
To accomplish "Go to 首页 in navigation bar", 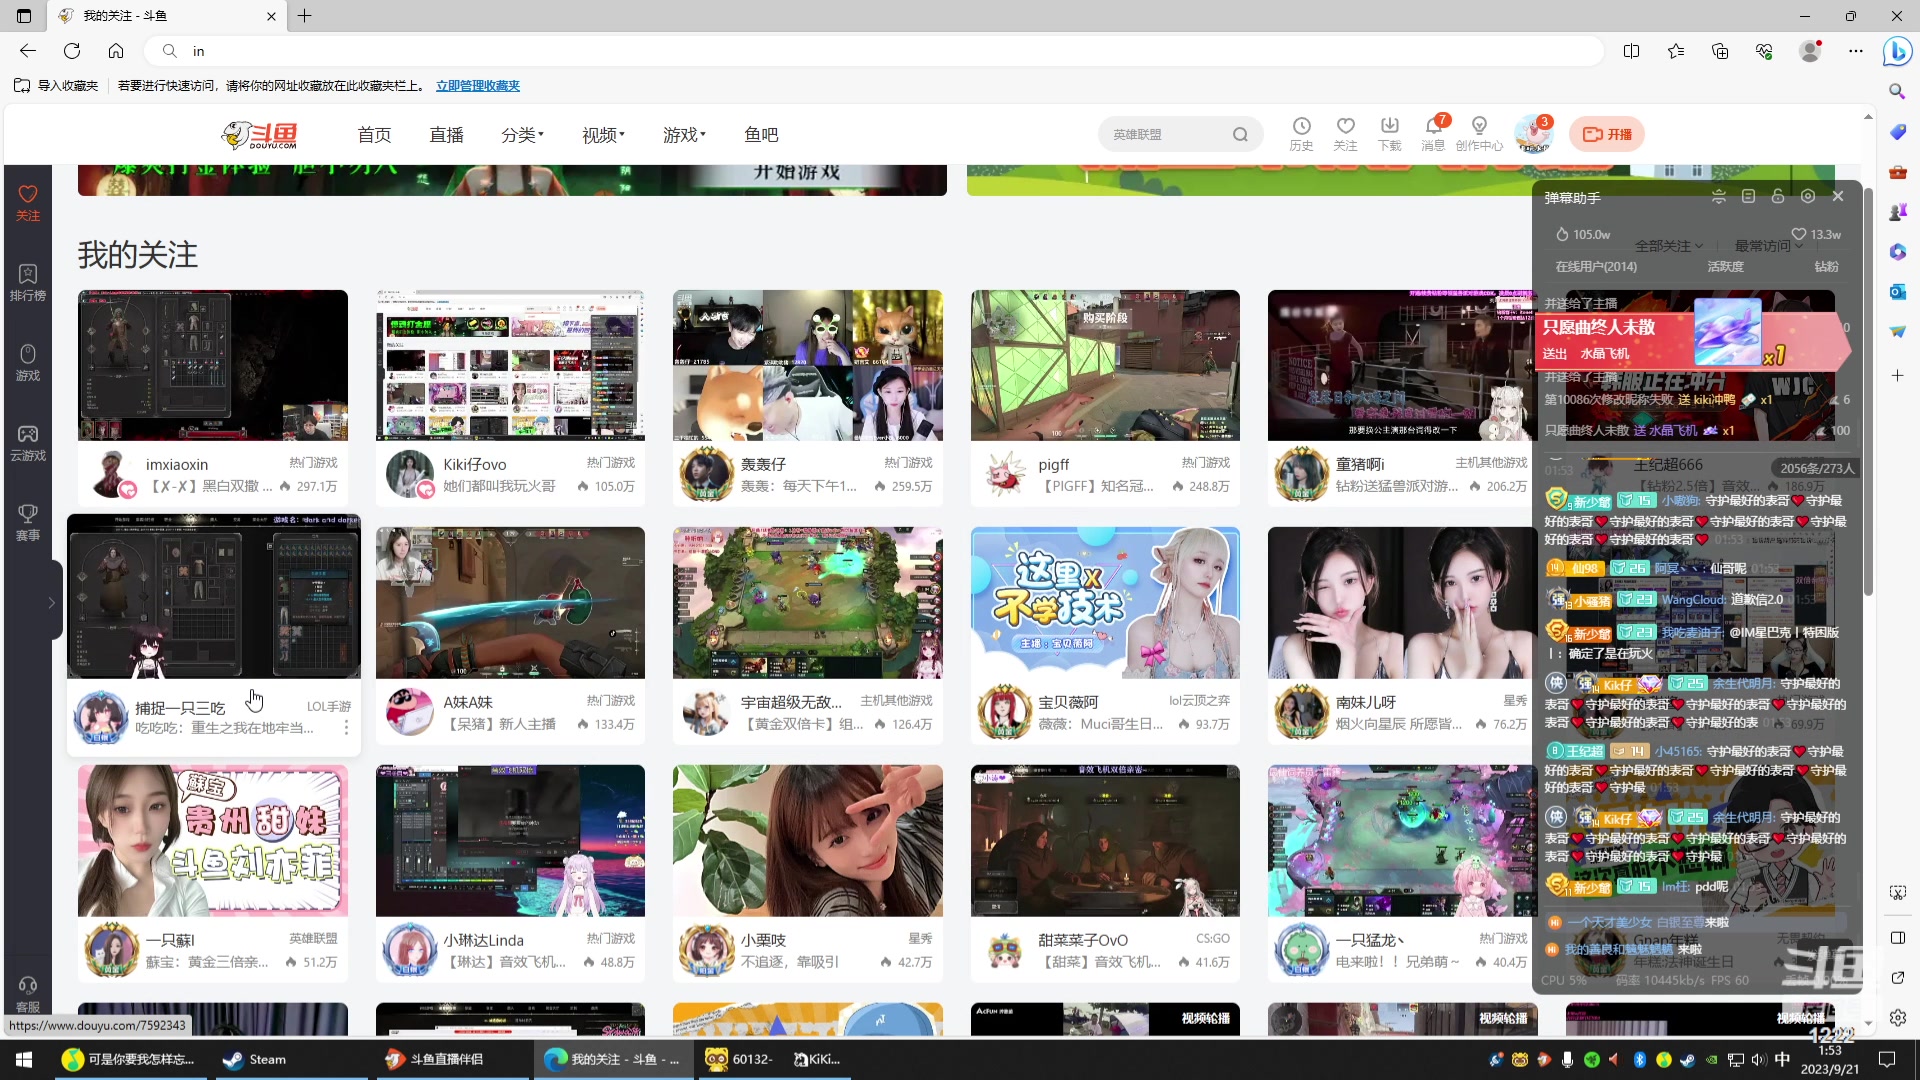I will pos(374,135).
